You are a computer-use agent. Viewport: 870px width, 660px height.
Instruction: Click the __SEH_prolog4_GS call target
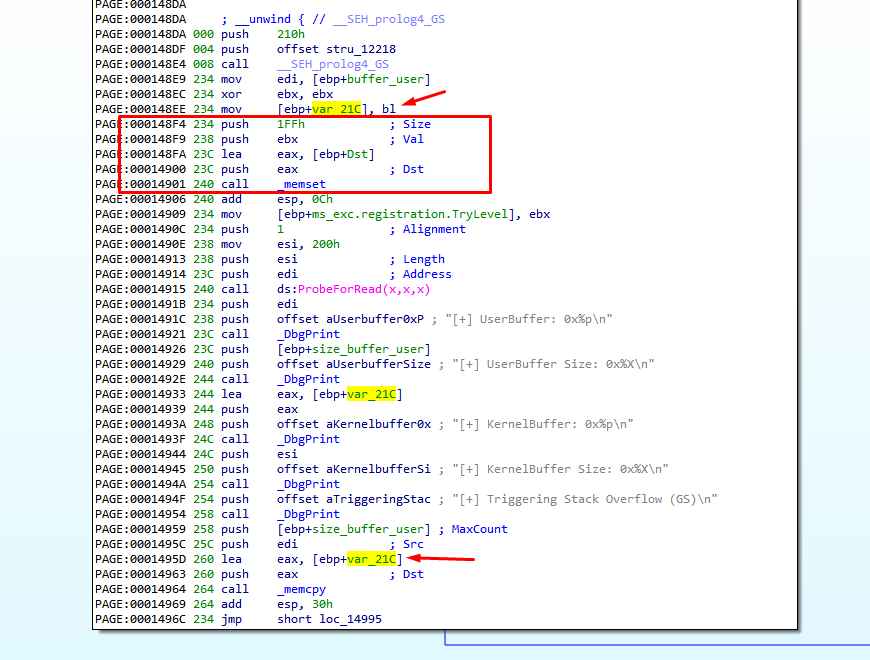(x=333, y=64)
